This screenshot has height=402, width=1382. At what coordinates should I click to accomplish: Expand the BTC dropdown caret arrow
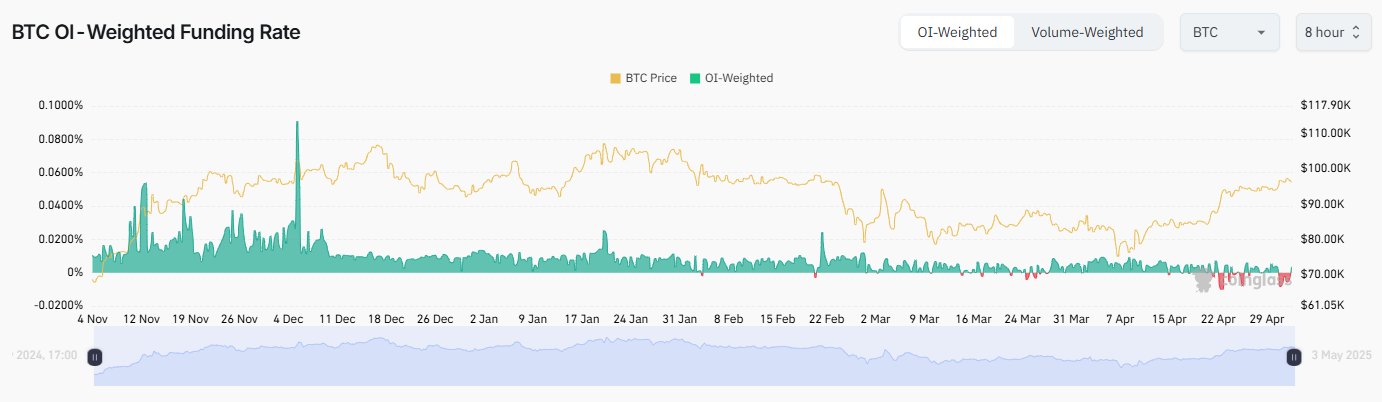click(1262, 32)
